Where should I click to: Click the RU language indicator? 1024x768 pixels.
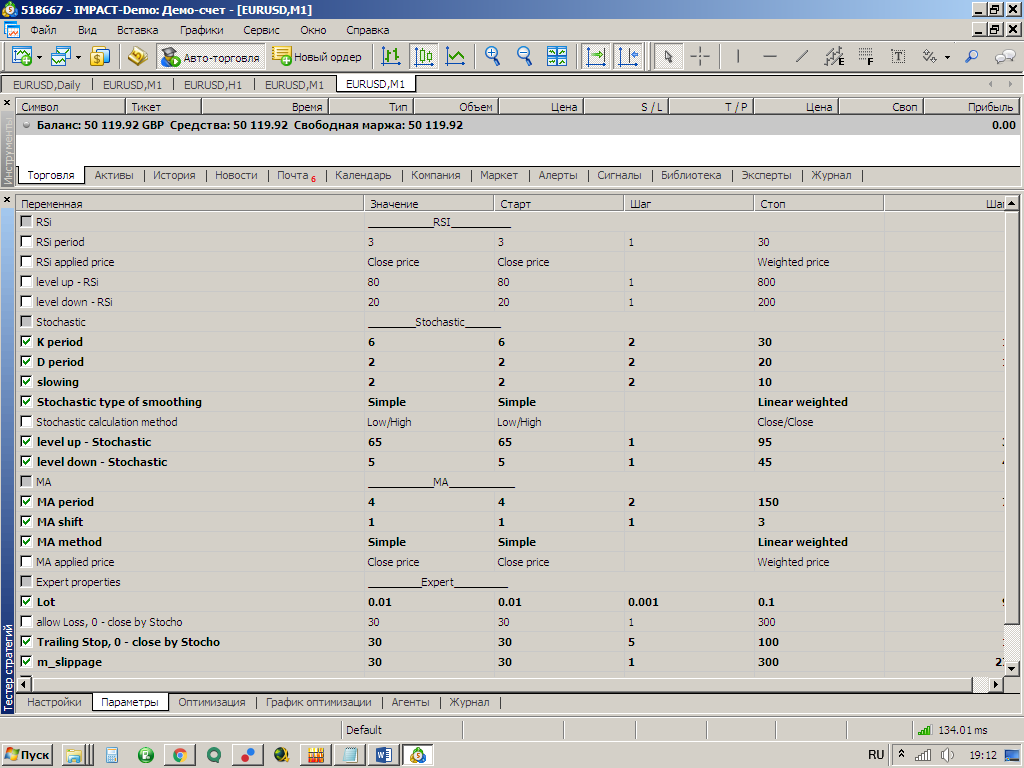coord(876,755)
